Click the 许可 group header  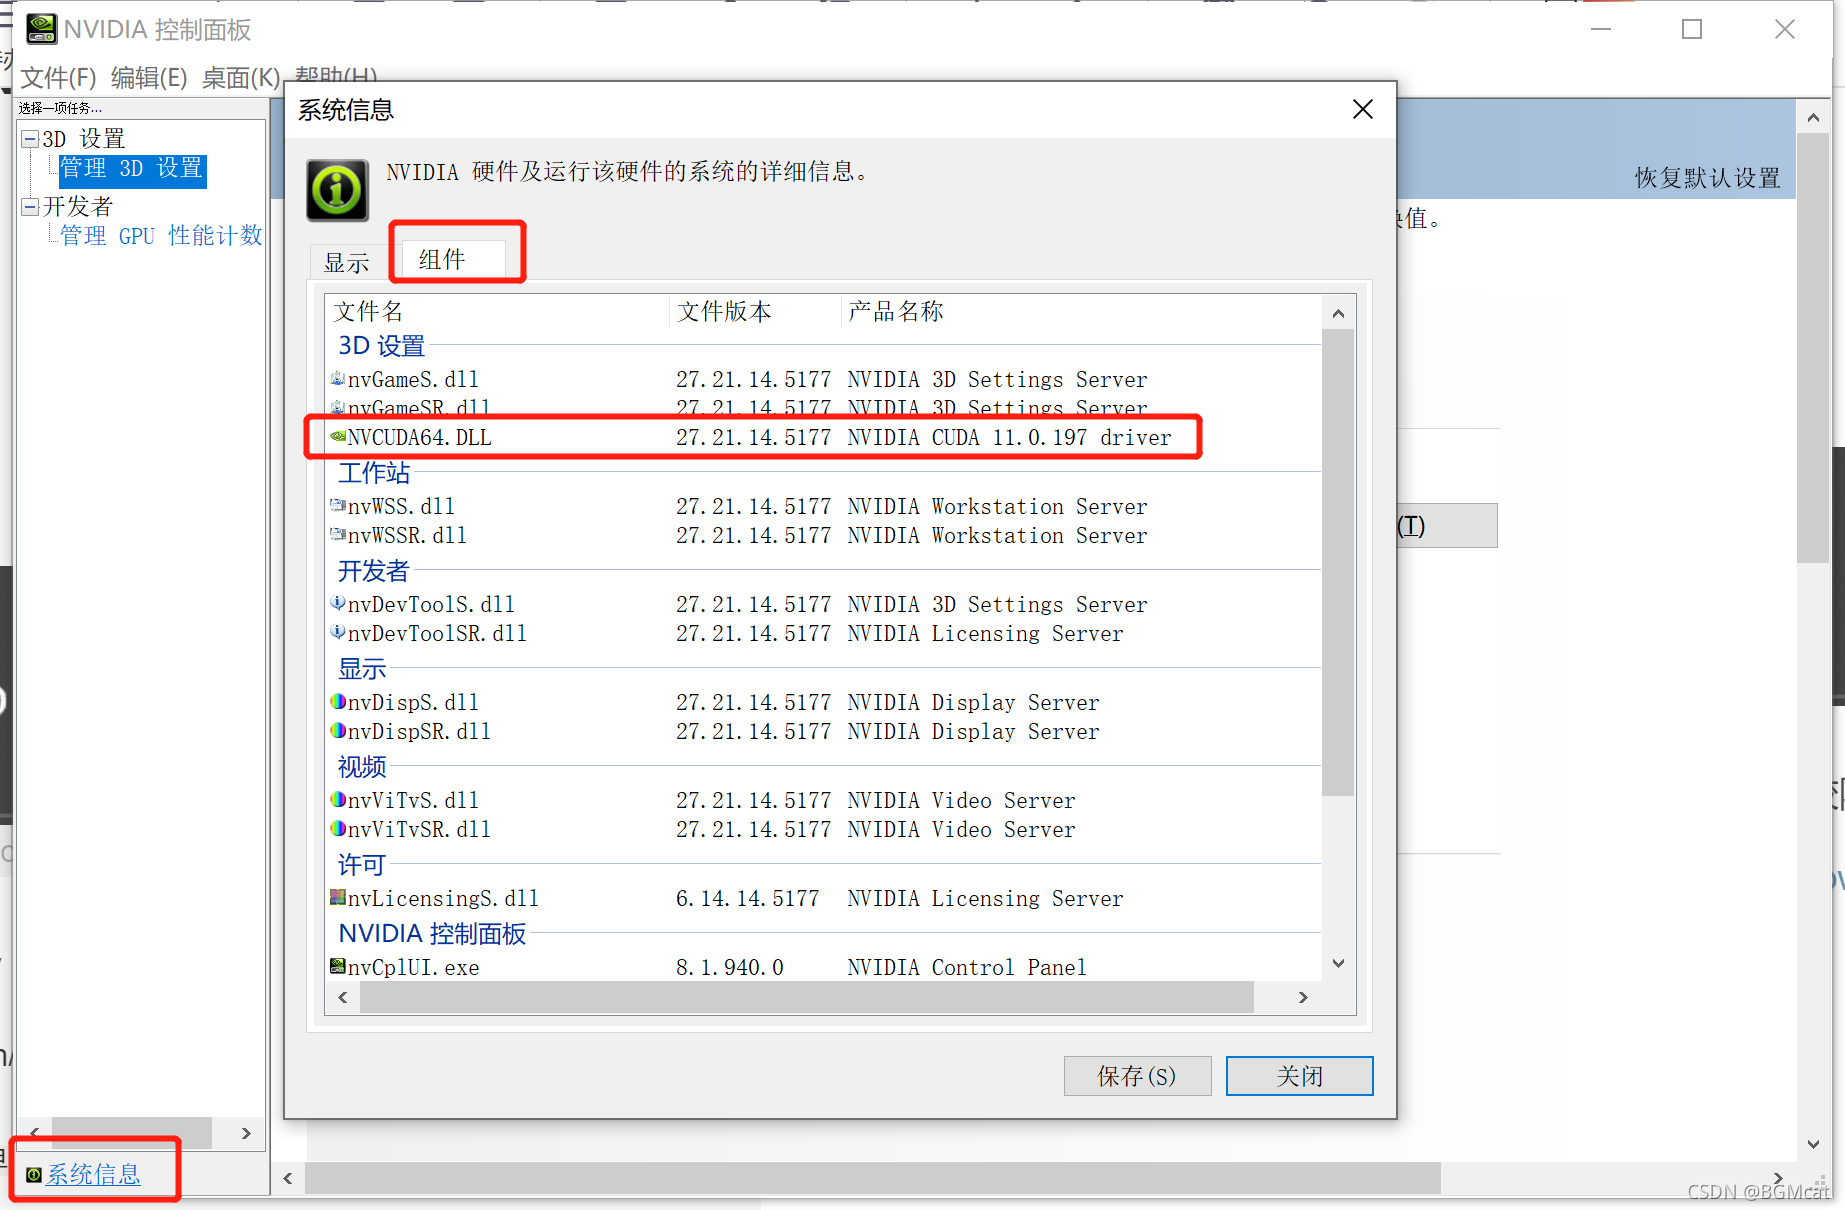pos(362,865)
